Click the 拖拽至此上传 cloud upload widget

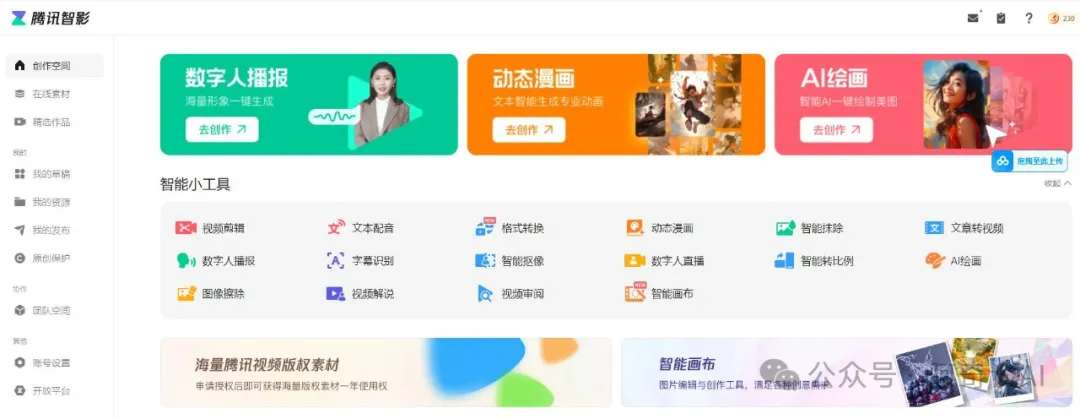tap(1030, 161)
